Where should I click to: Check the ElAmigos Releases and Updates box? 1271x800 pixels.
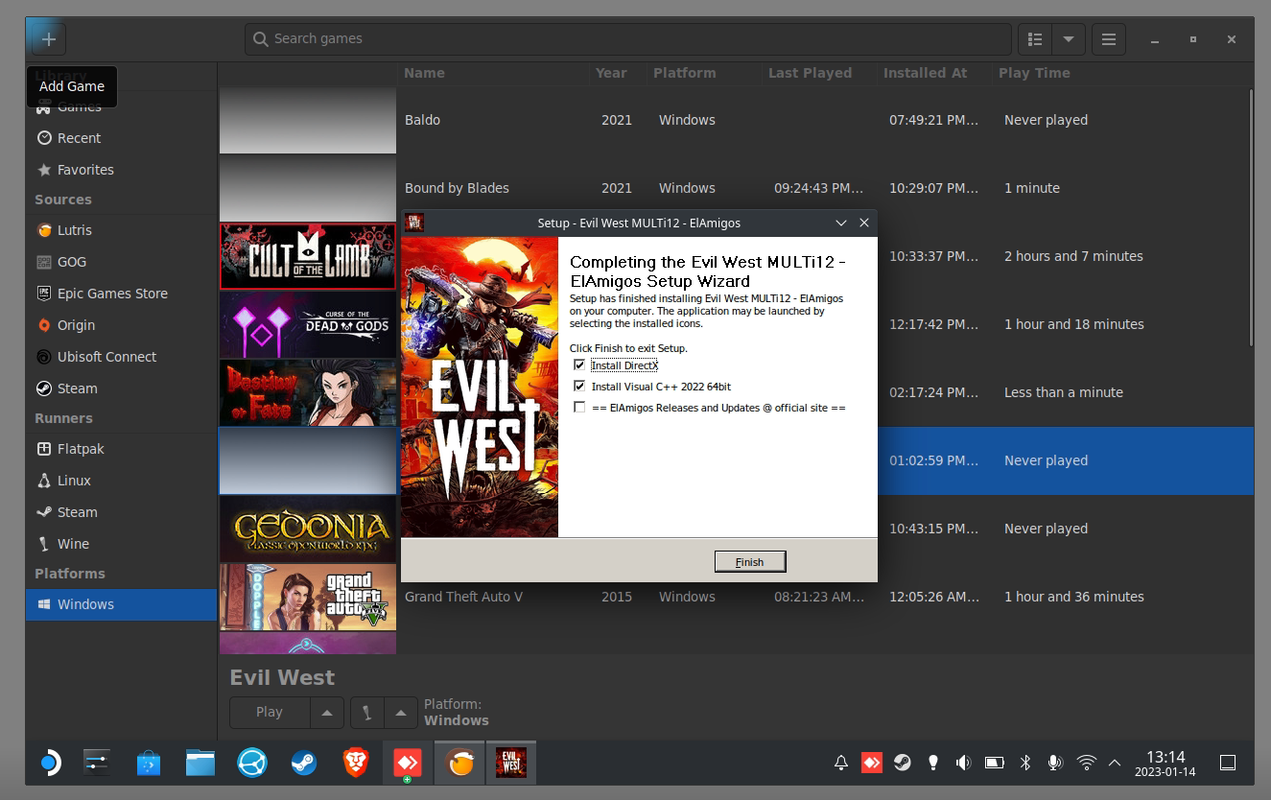click(580, 407)
